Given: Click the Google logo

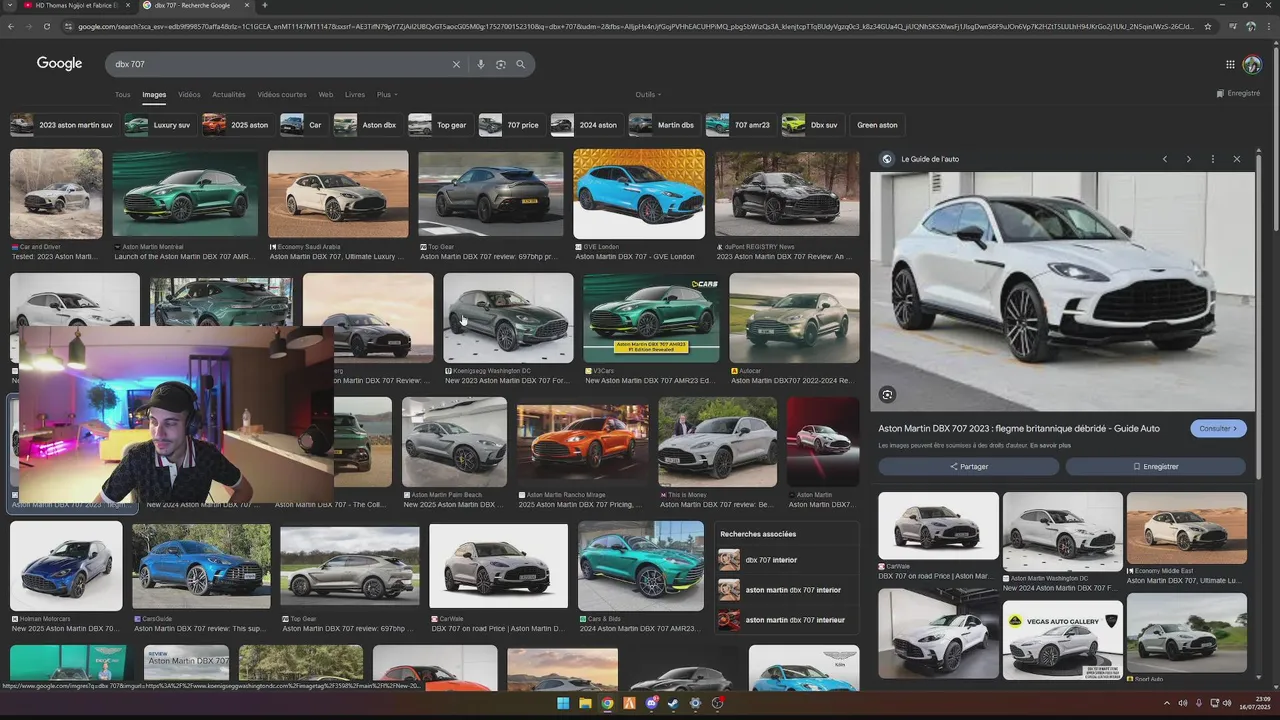Looking at the screenshot, I should 60,63.
